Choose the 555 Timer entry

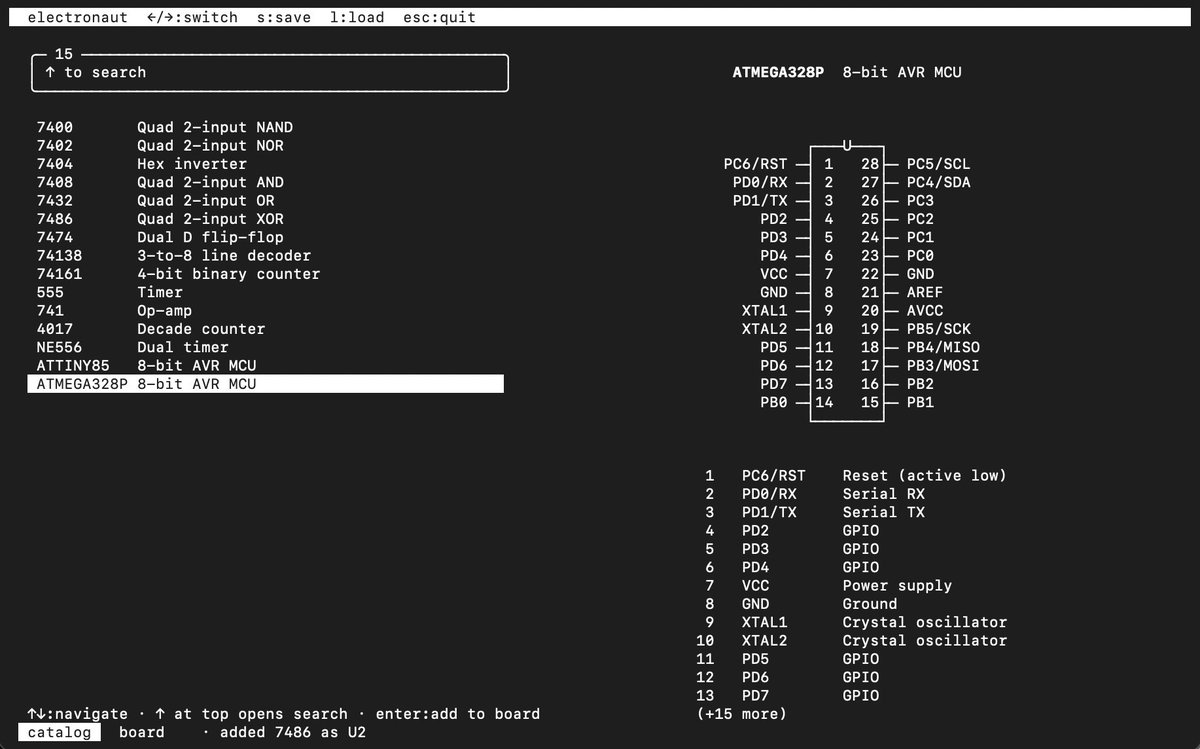point(265,292)
